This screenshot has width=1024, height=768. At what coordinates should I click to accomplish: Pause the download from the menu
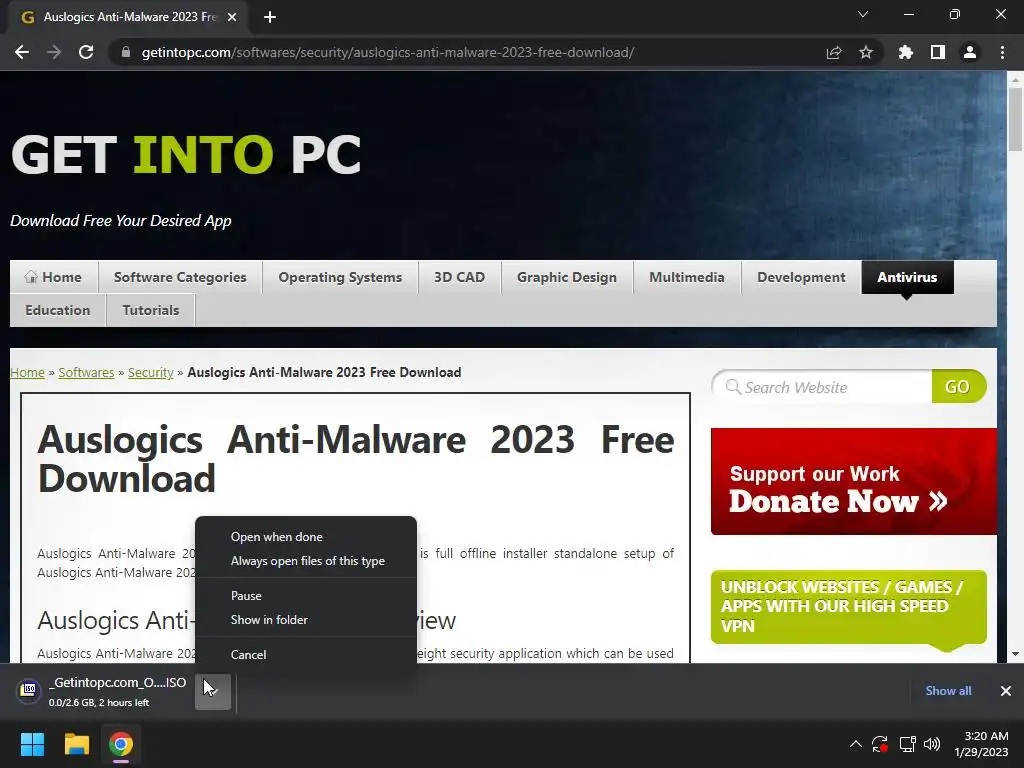click(306, 596)
